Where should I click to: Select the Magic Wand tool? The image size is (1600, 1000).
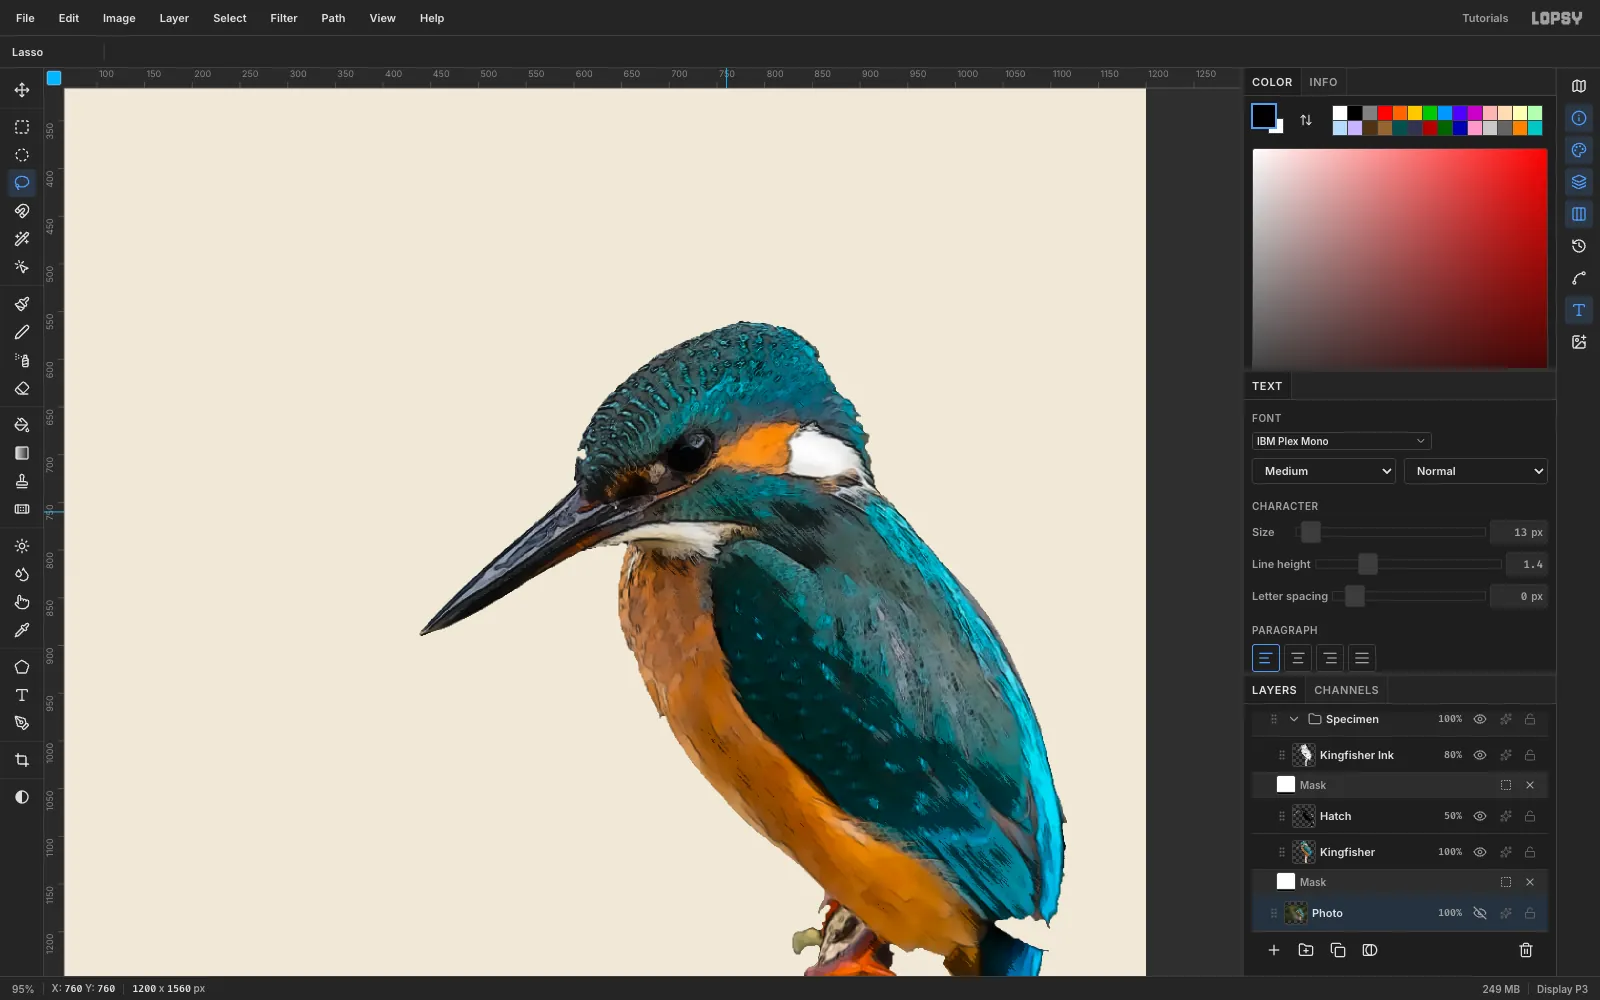click(x=22, y=239)
